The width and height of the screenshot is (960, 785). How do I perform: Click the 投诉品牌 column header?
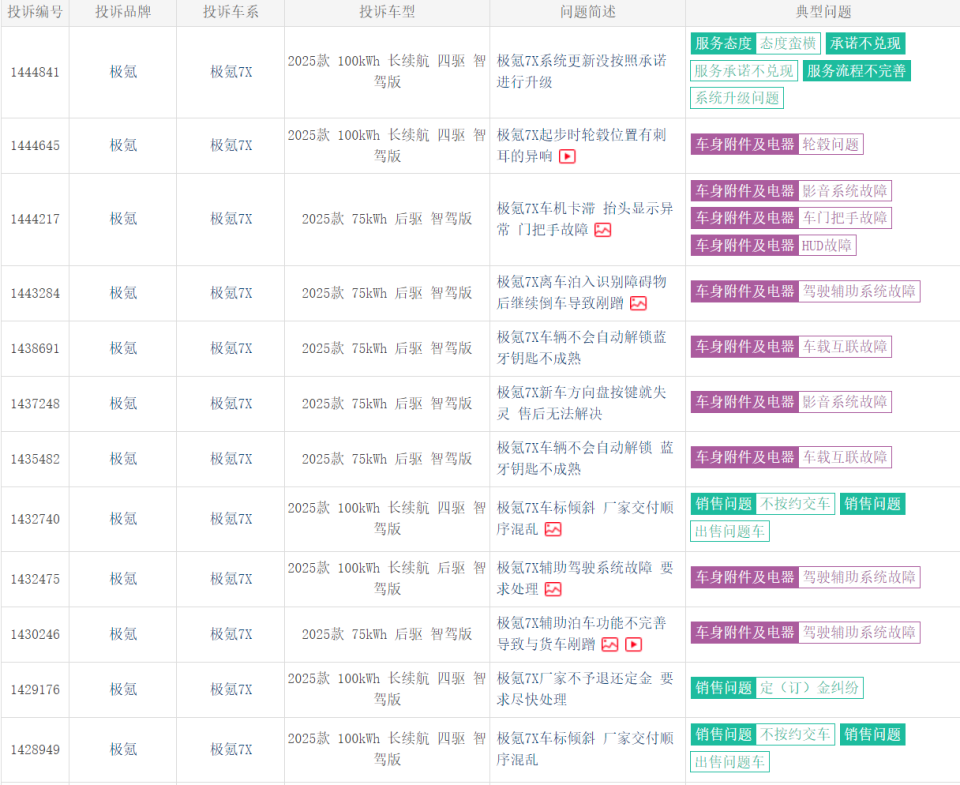click(x=123, y=12)
